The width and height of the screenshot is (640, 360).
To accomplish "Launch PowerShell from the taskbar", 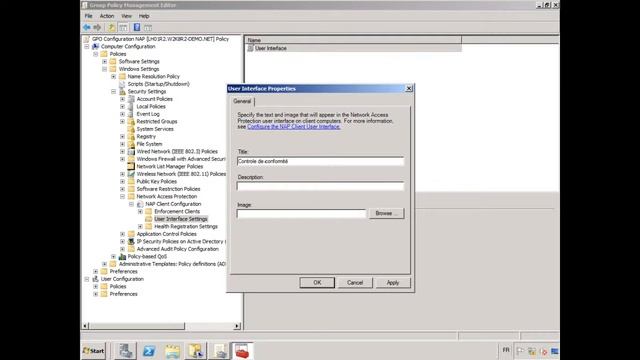I will [x=149, y=351].
